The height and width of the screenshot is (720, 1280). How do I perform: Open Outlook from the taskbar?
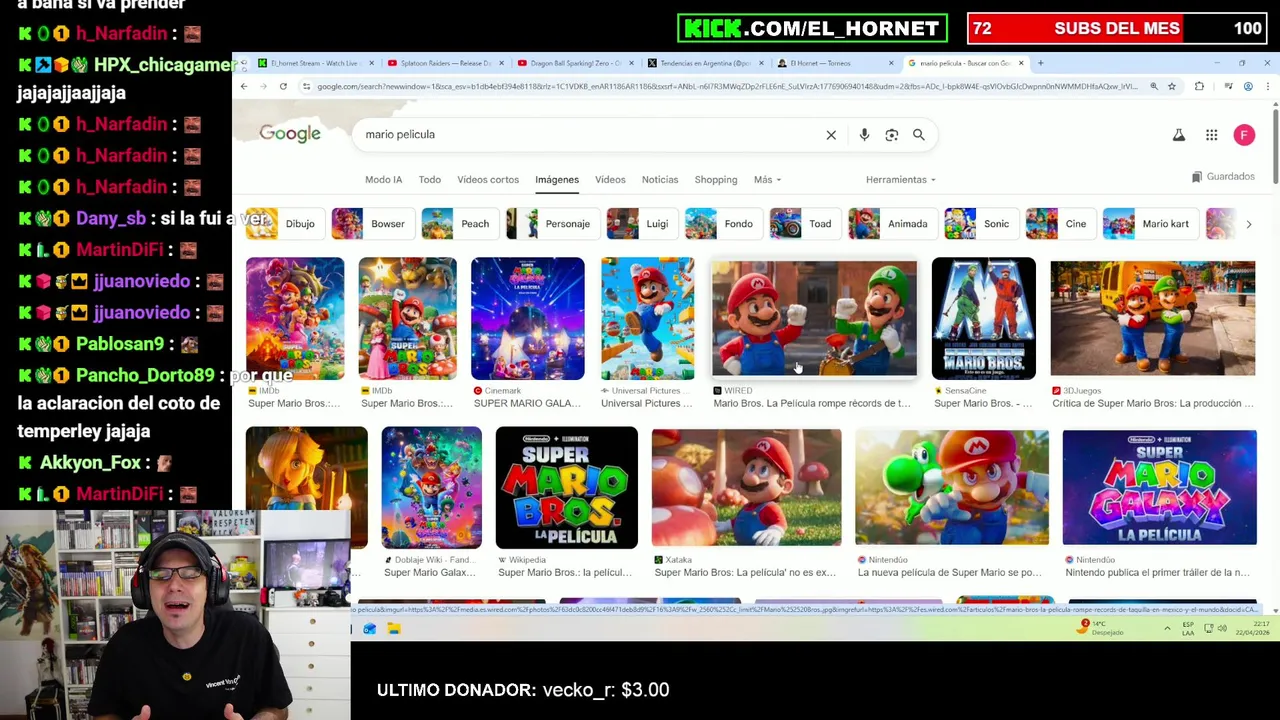tap(370, 629)
